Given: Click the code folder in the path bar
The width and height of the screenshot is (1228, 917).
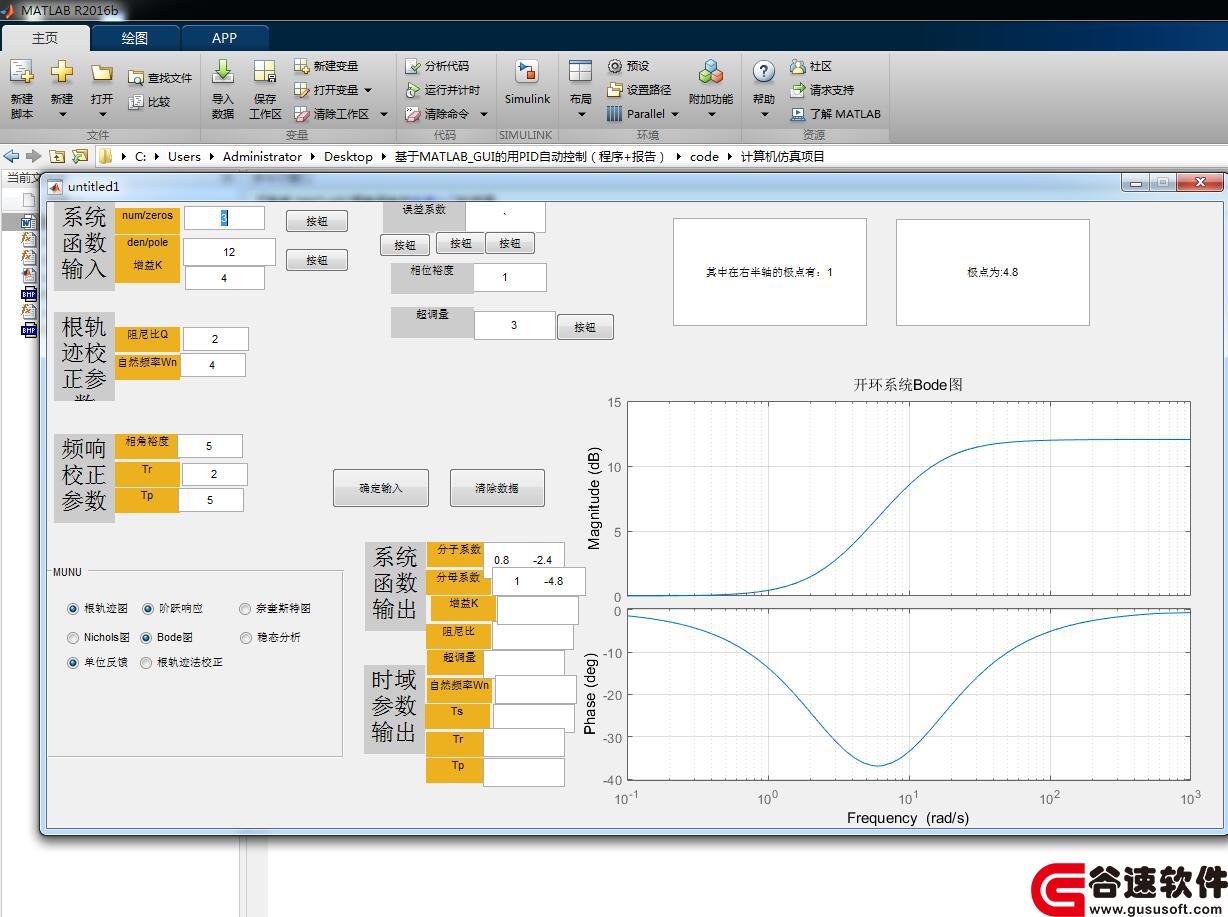Looking at the screenshot, I should pyautogui.click(x=704, y=156).
